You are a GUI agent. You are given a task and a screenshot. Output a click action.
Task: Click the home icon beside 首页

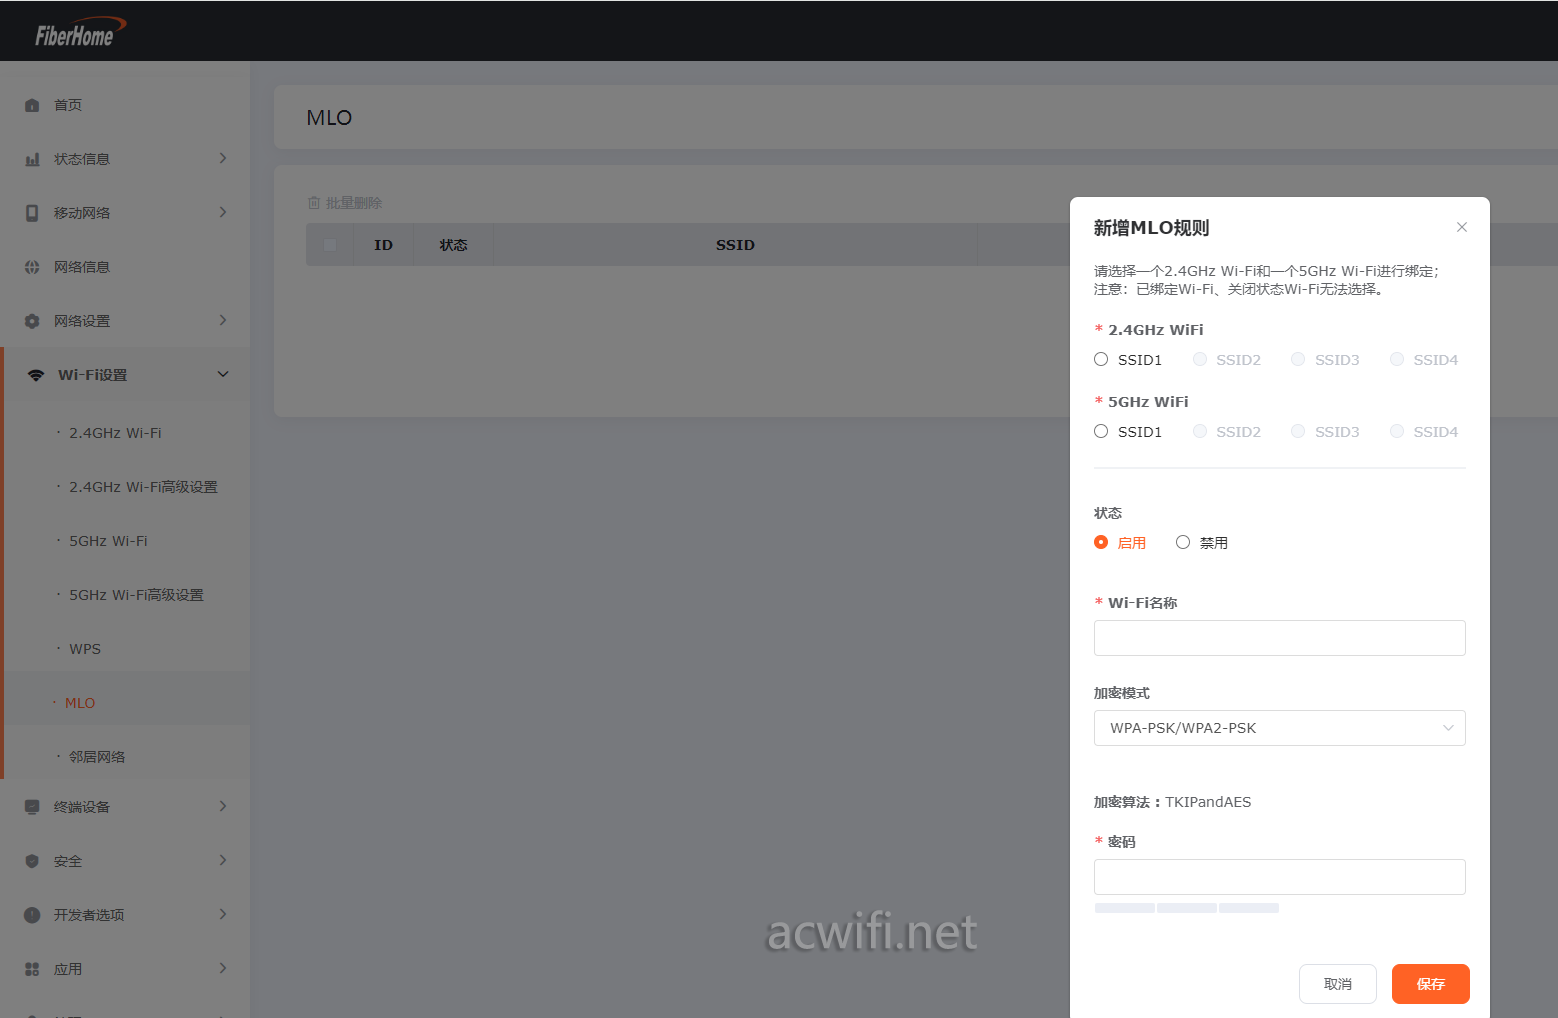click(x=32, y=105)
